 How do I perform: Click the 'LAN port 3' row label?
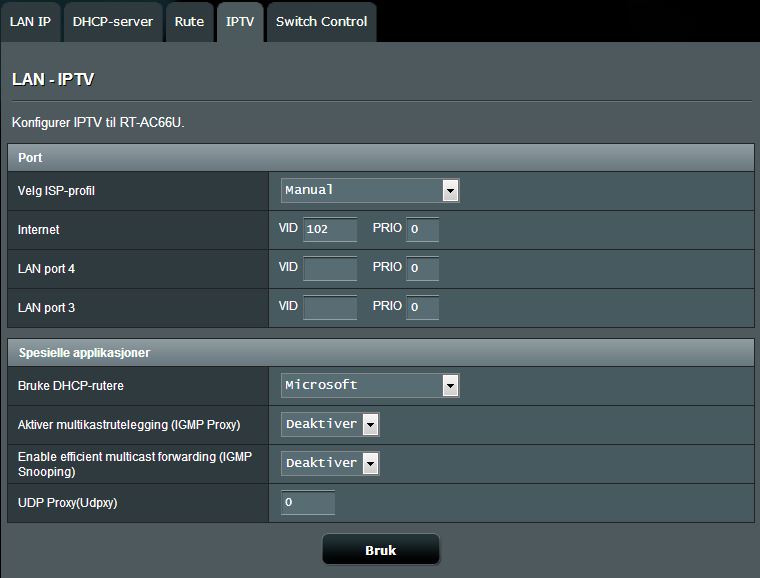(x=47, y=308)
